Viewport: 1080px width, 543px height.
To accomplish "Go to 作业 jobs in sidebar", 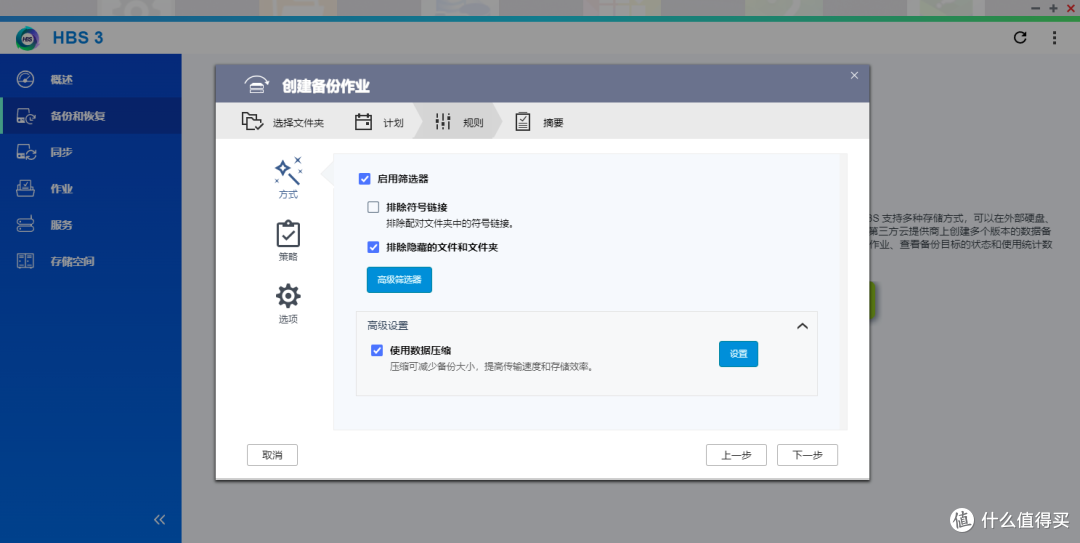I will point(90,189).
